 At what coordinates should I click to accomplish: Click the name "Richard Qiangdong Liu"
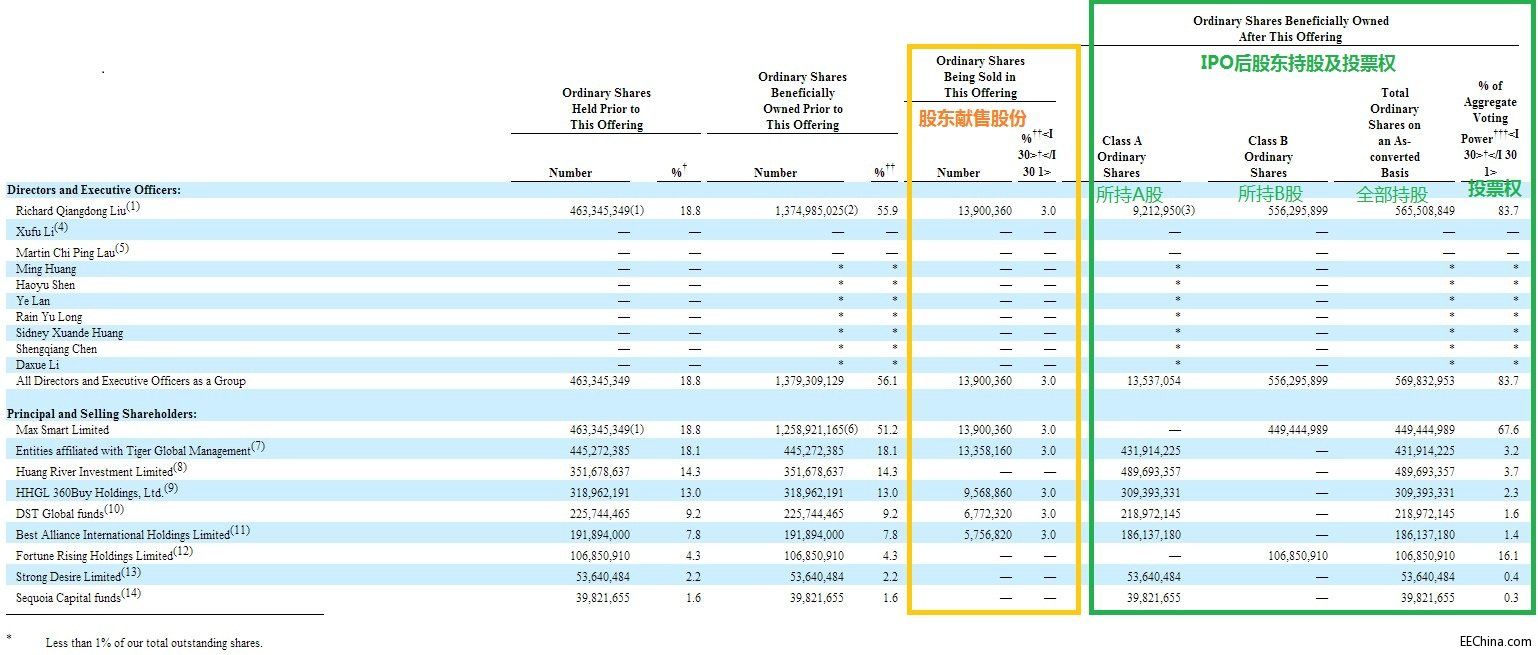click(x=72, y=211)
